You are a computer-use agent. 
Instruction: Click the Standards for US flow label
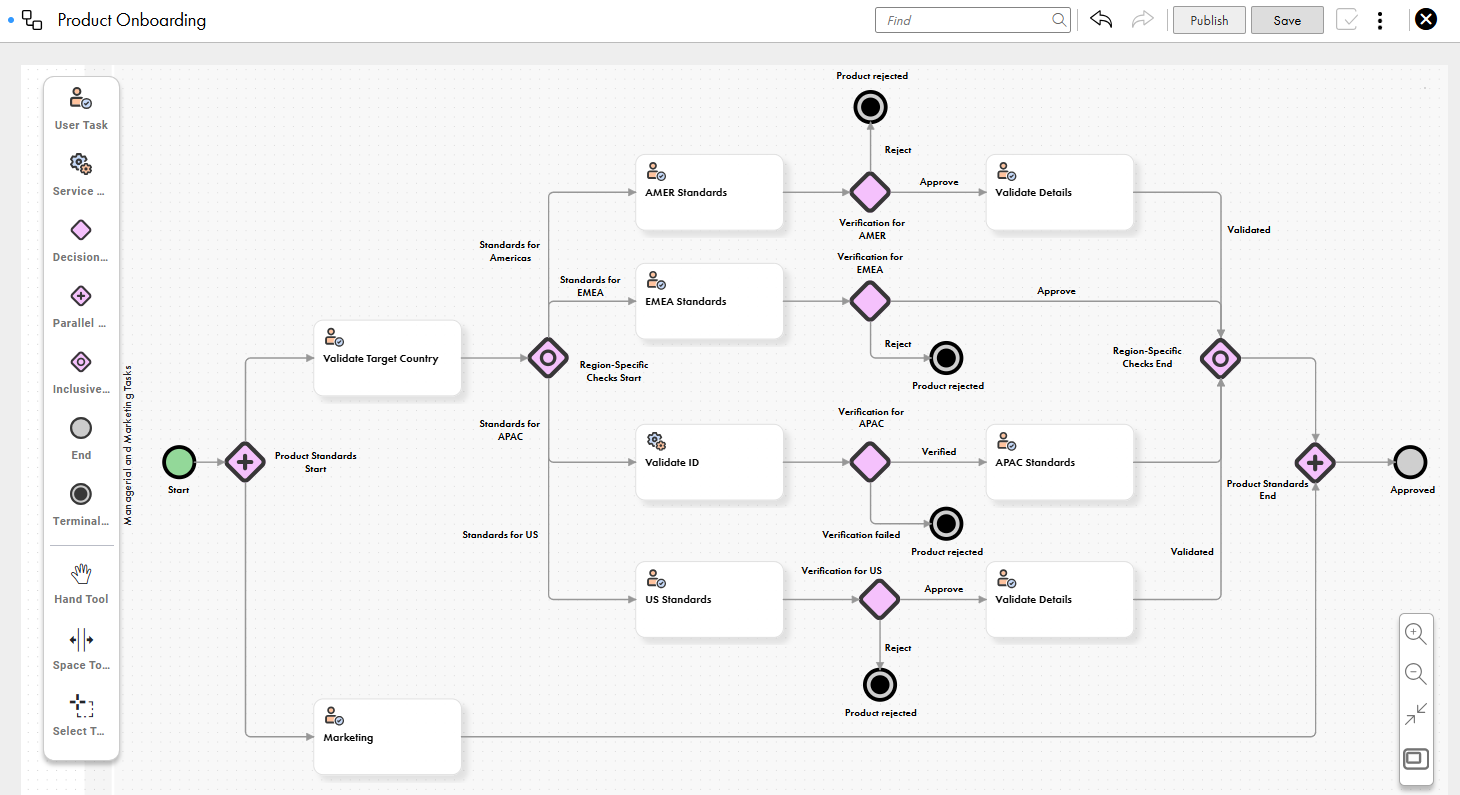coord(500,535)
